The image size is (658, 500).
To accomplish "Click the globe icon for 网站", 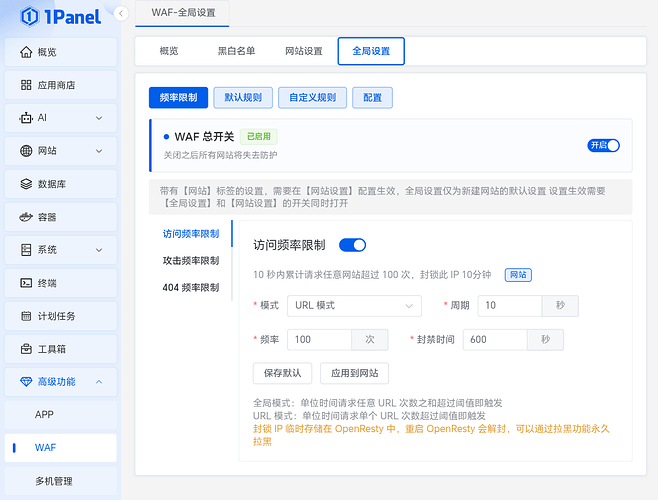I will (26, 151).
